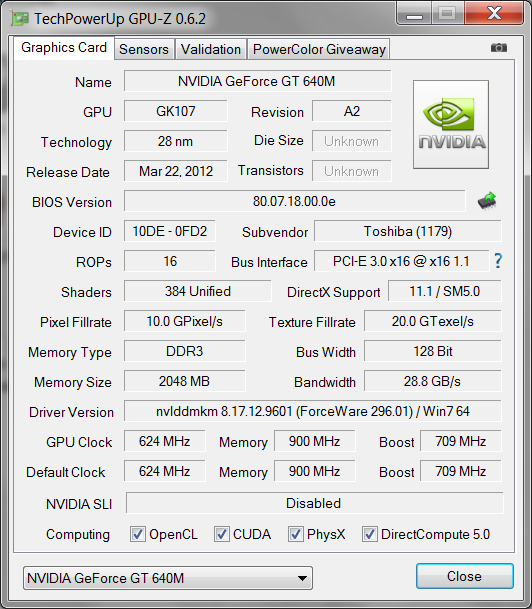Open the Validation tab
Viewport: 532px width, 609px height.
[211, 49]
